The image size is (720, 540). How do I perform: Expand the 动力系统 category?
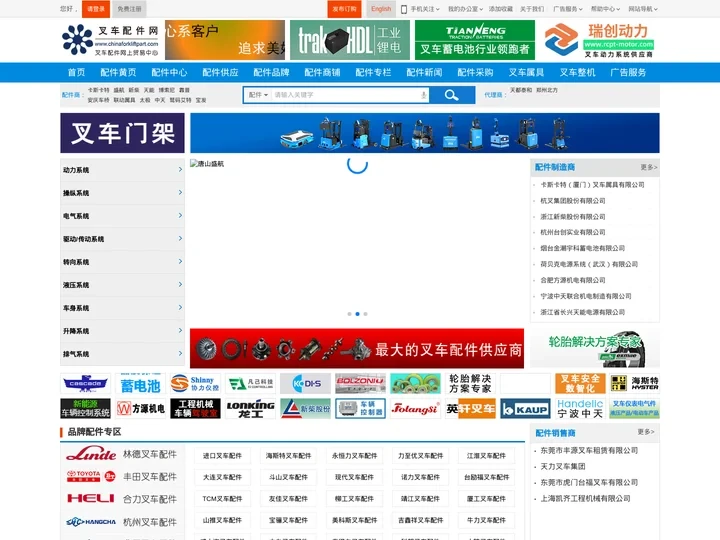pyautogui.click(x=123, y=170)
